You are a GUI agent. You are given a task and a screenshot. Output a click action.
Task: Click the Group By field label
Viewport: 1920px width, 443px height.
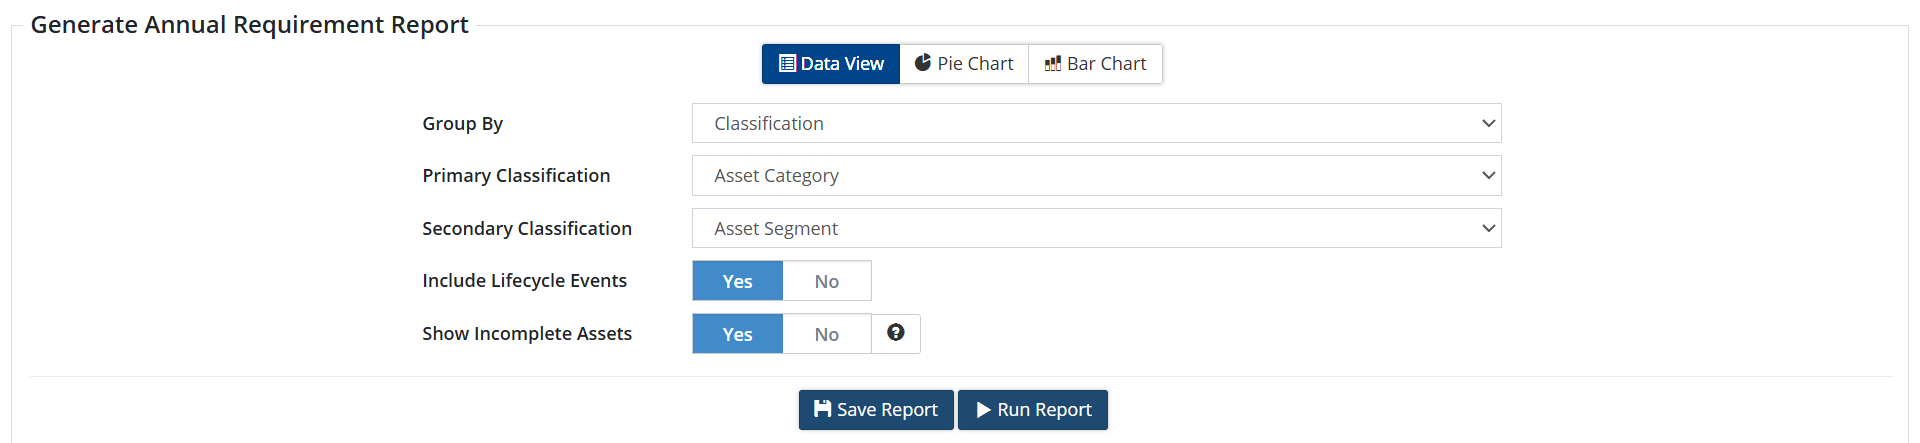[462, 124]
